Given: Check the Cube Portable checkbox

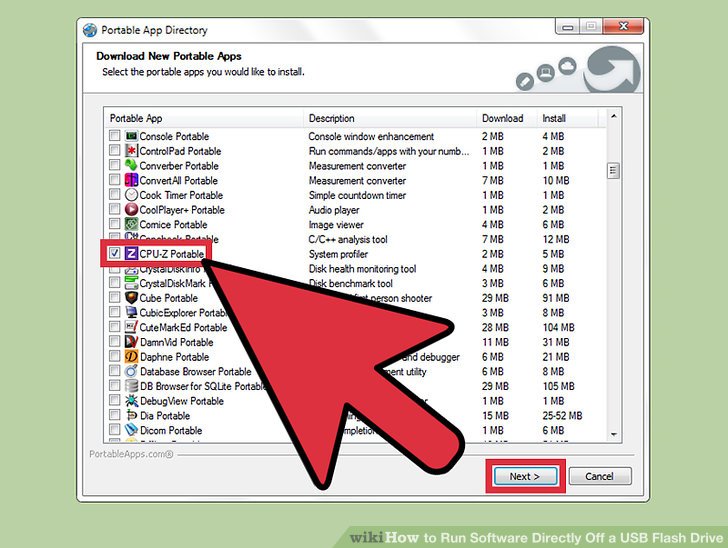Looking at the screenshot, I should point(114,297).
